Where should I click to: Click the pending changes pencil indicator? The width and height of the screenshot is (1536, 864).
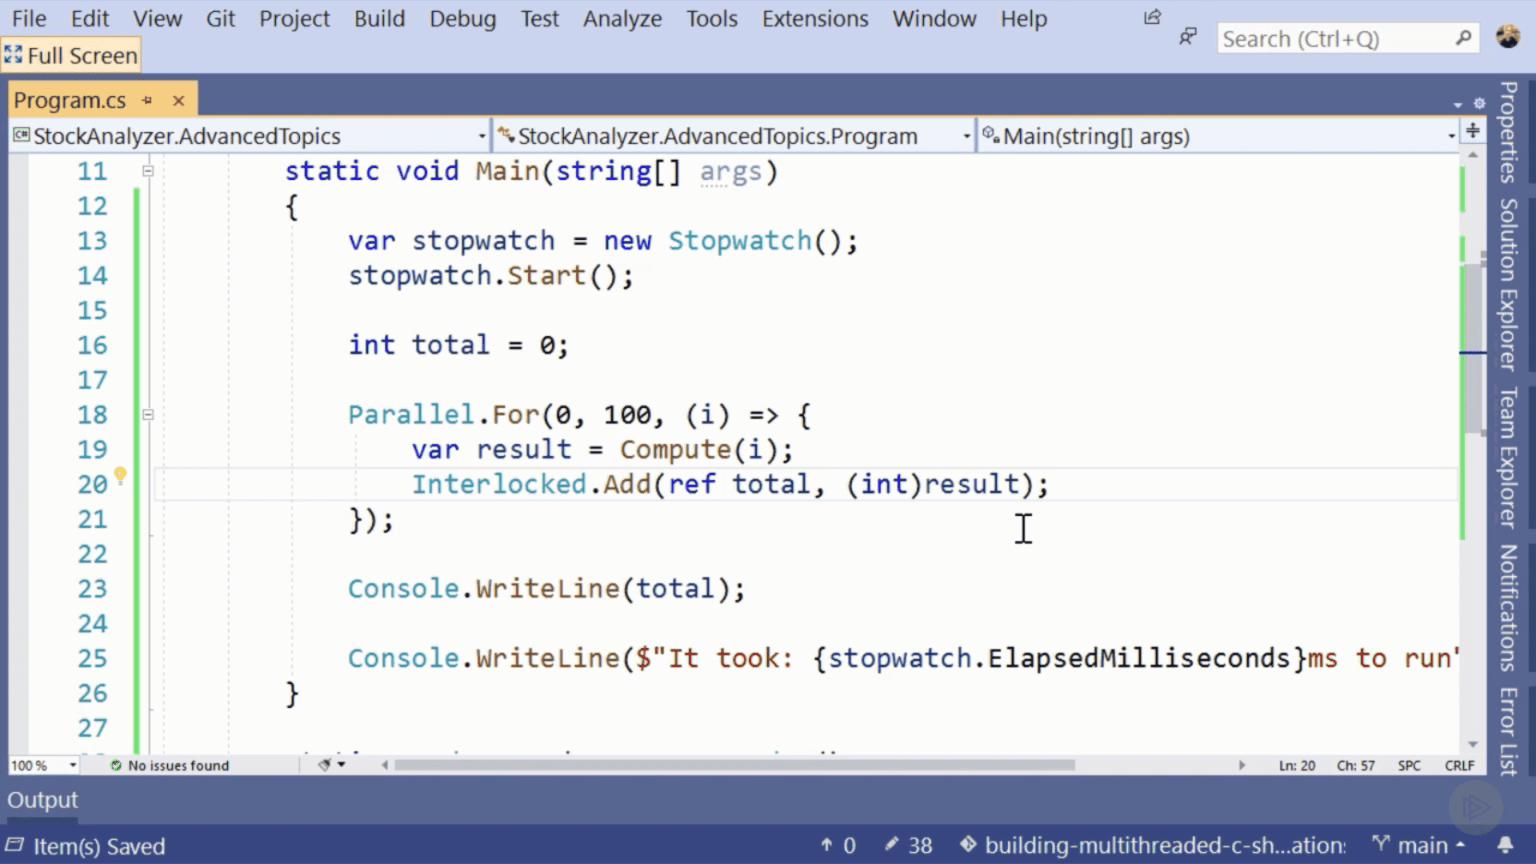(x=908, y=845)
